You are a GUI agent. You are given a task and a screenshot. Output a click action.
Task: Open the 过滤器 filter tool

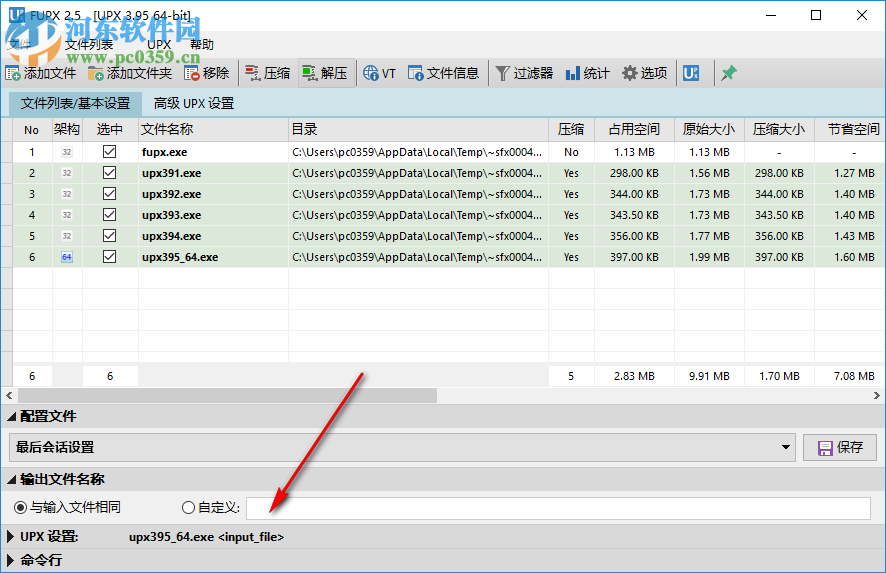(524, 73)
